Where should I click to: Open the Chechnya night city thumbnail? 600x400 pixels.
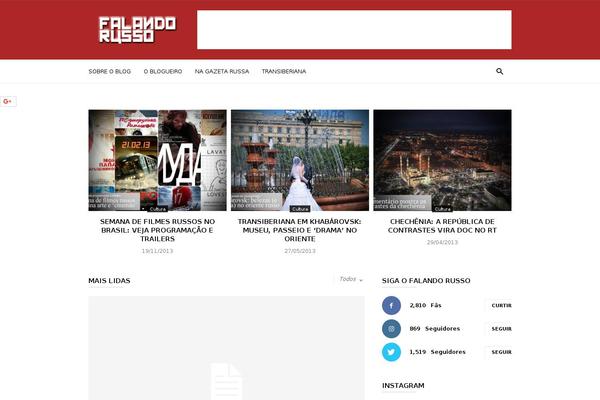click(x=442, y=160)
